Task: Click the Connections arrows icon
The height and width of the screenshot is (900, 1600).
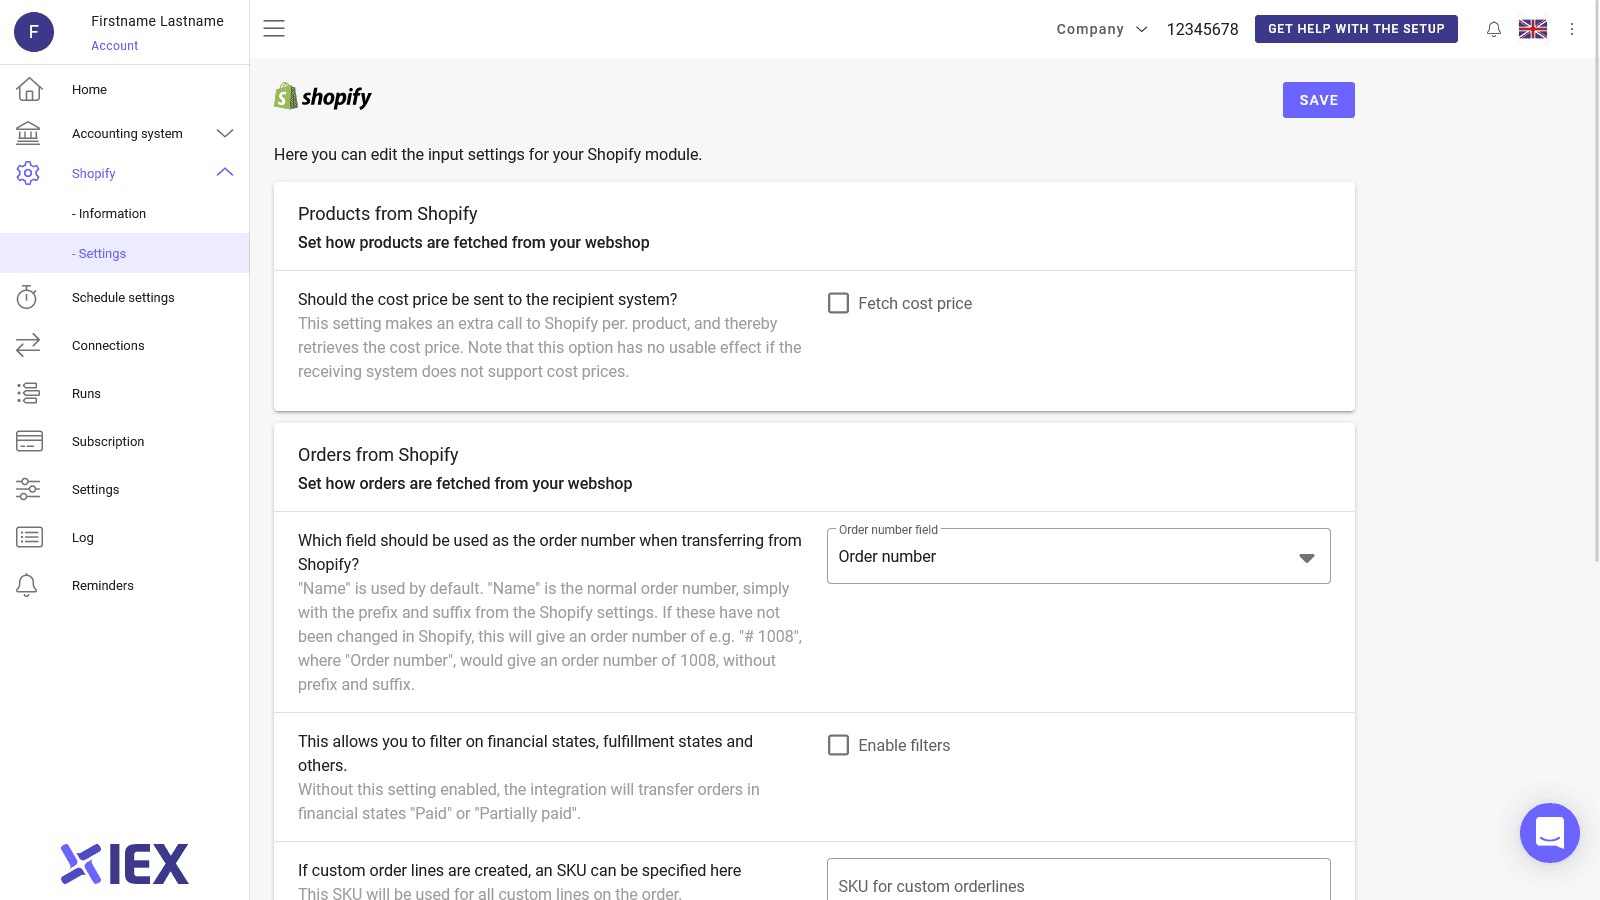Action: tap(28, 345)
